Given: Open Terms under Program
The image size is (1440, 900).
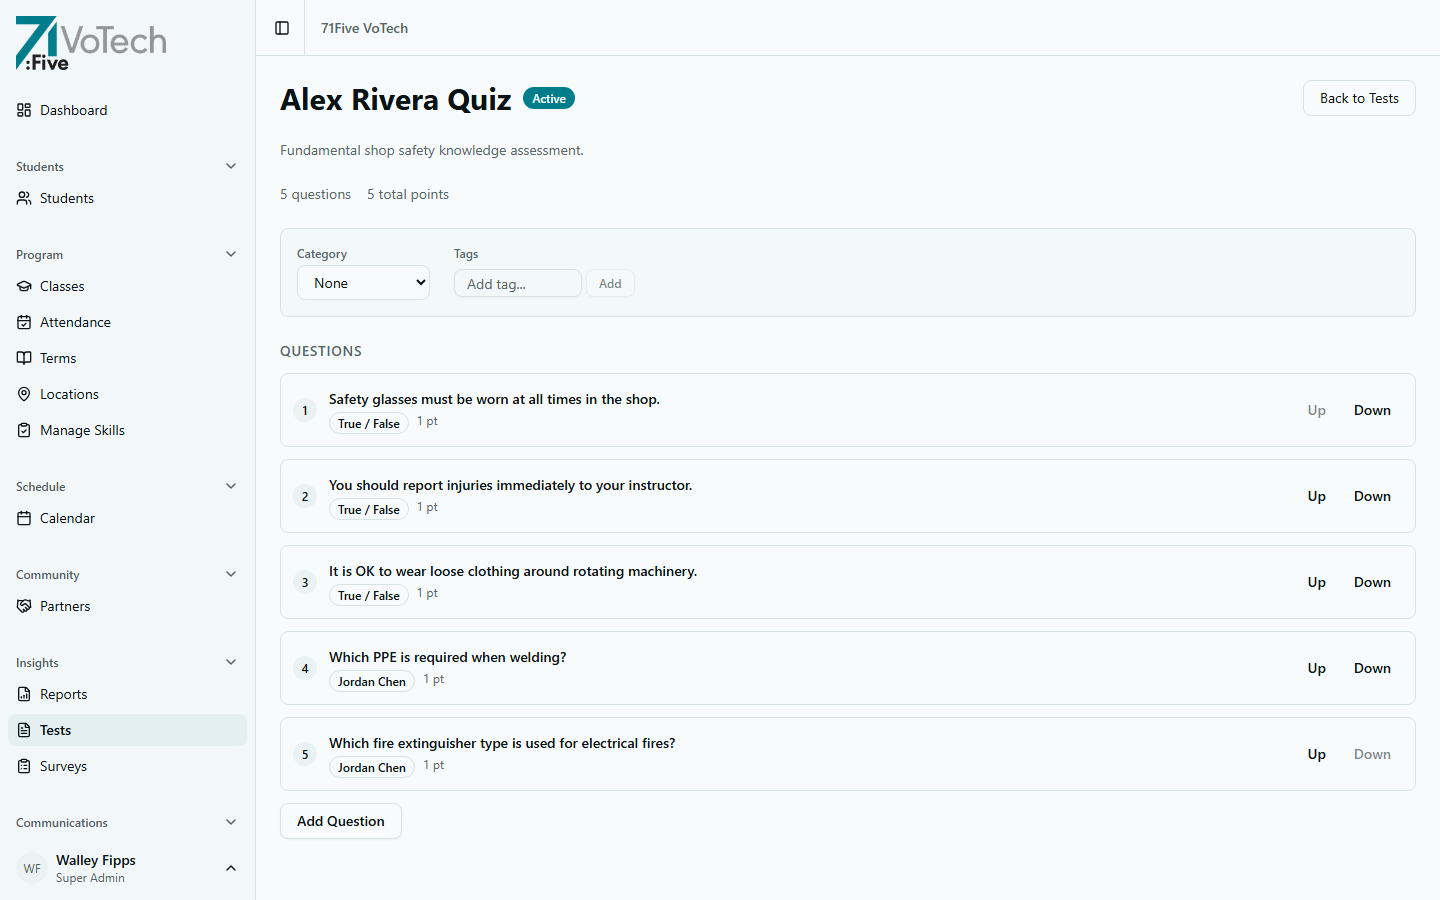Looking at the screenshot, I should 58,358.
